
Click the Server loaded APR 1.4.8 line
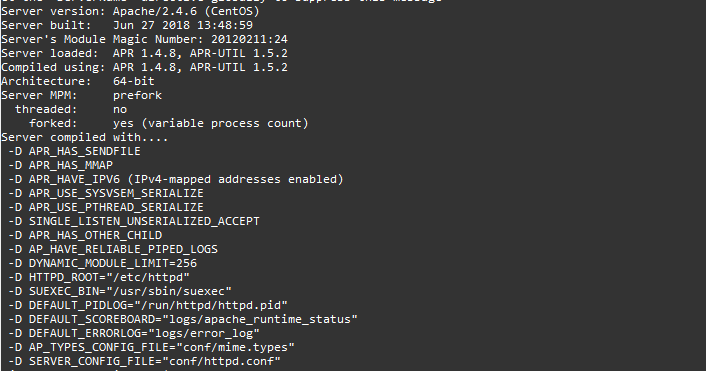click(x=144, y=53)
